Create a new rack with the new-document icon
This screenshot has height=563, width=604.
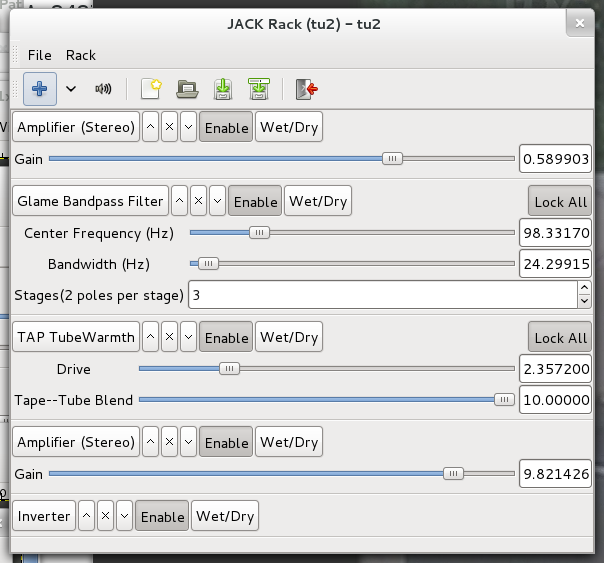tap(151, 89)
